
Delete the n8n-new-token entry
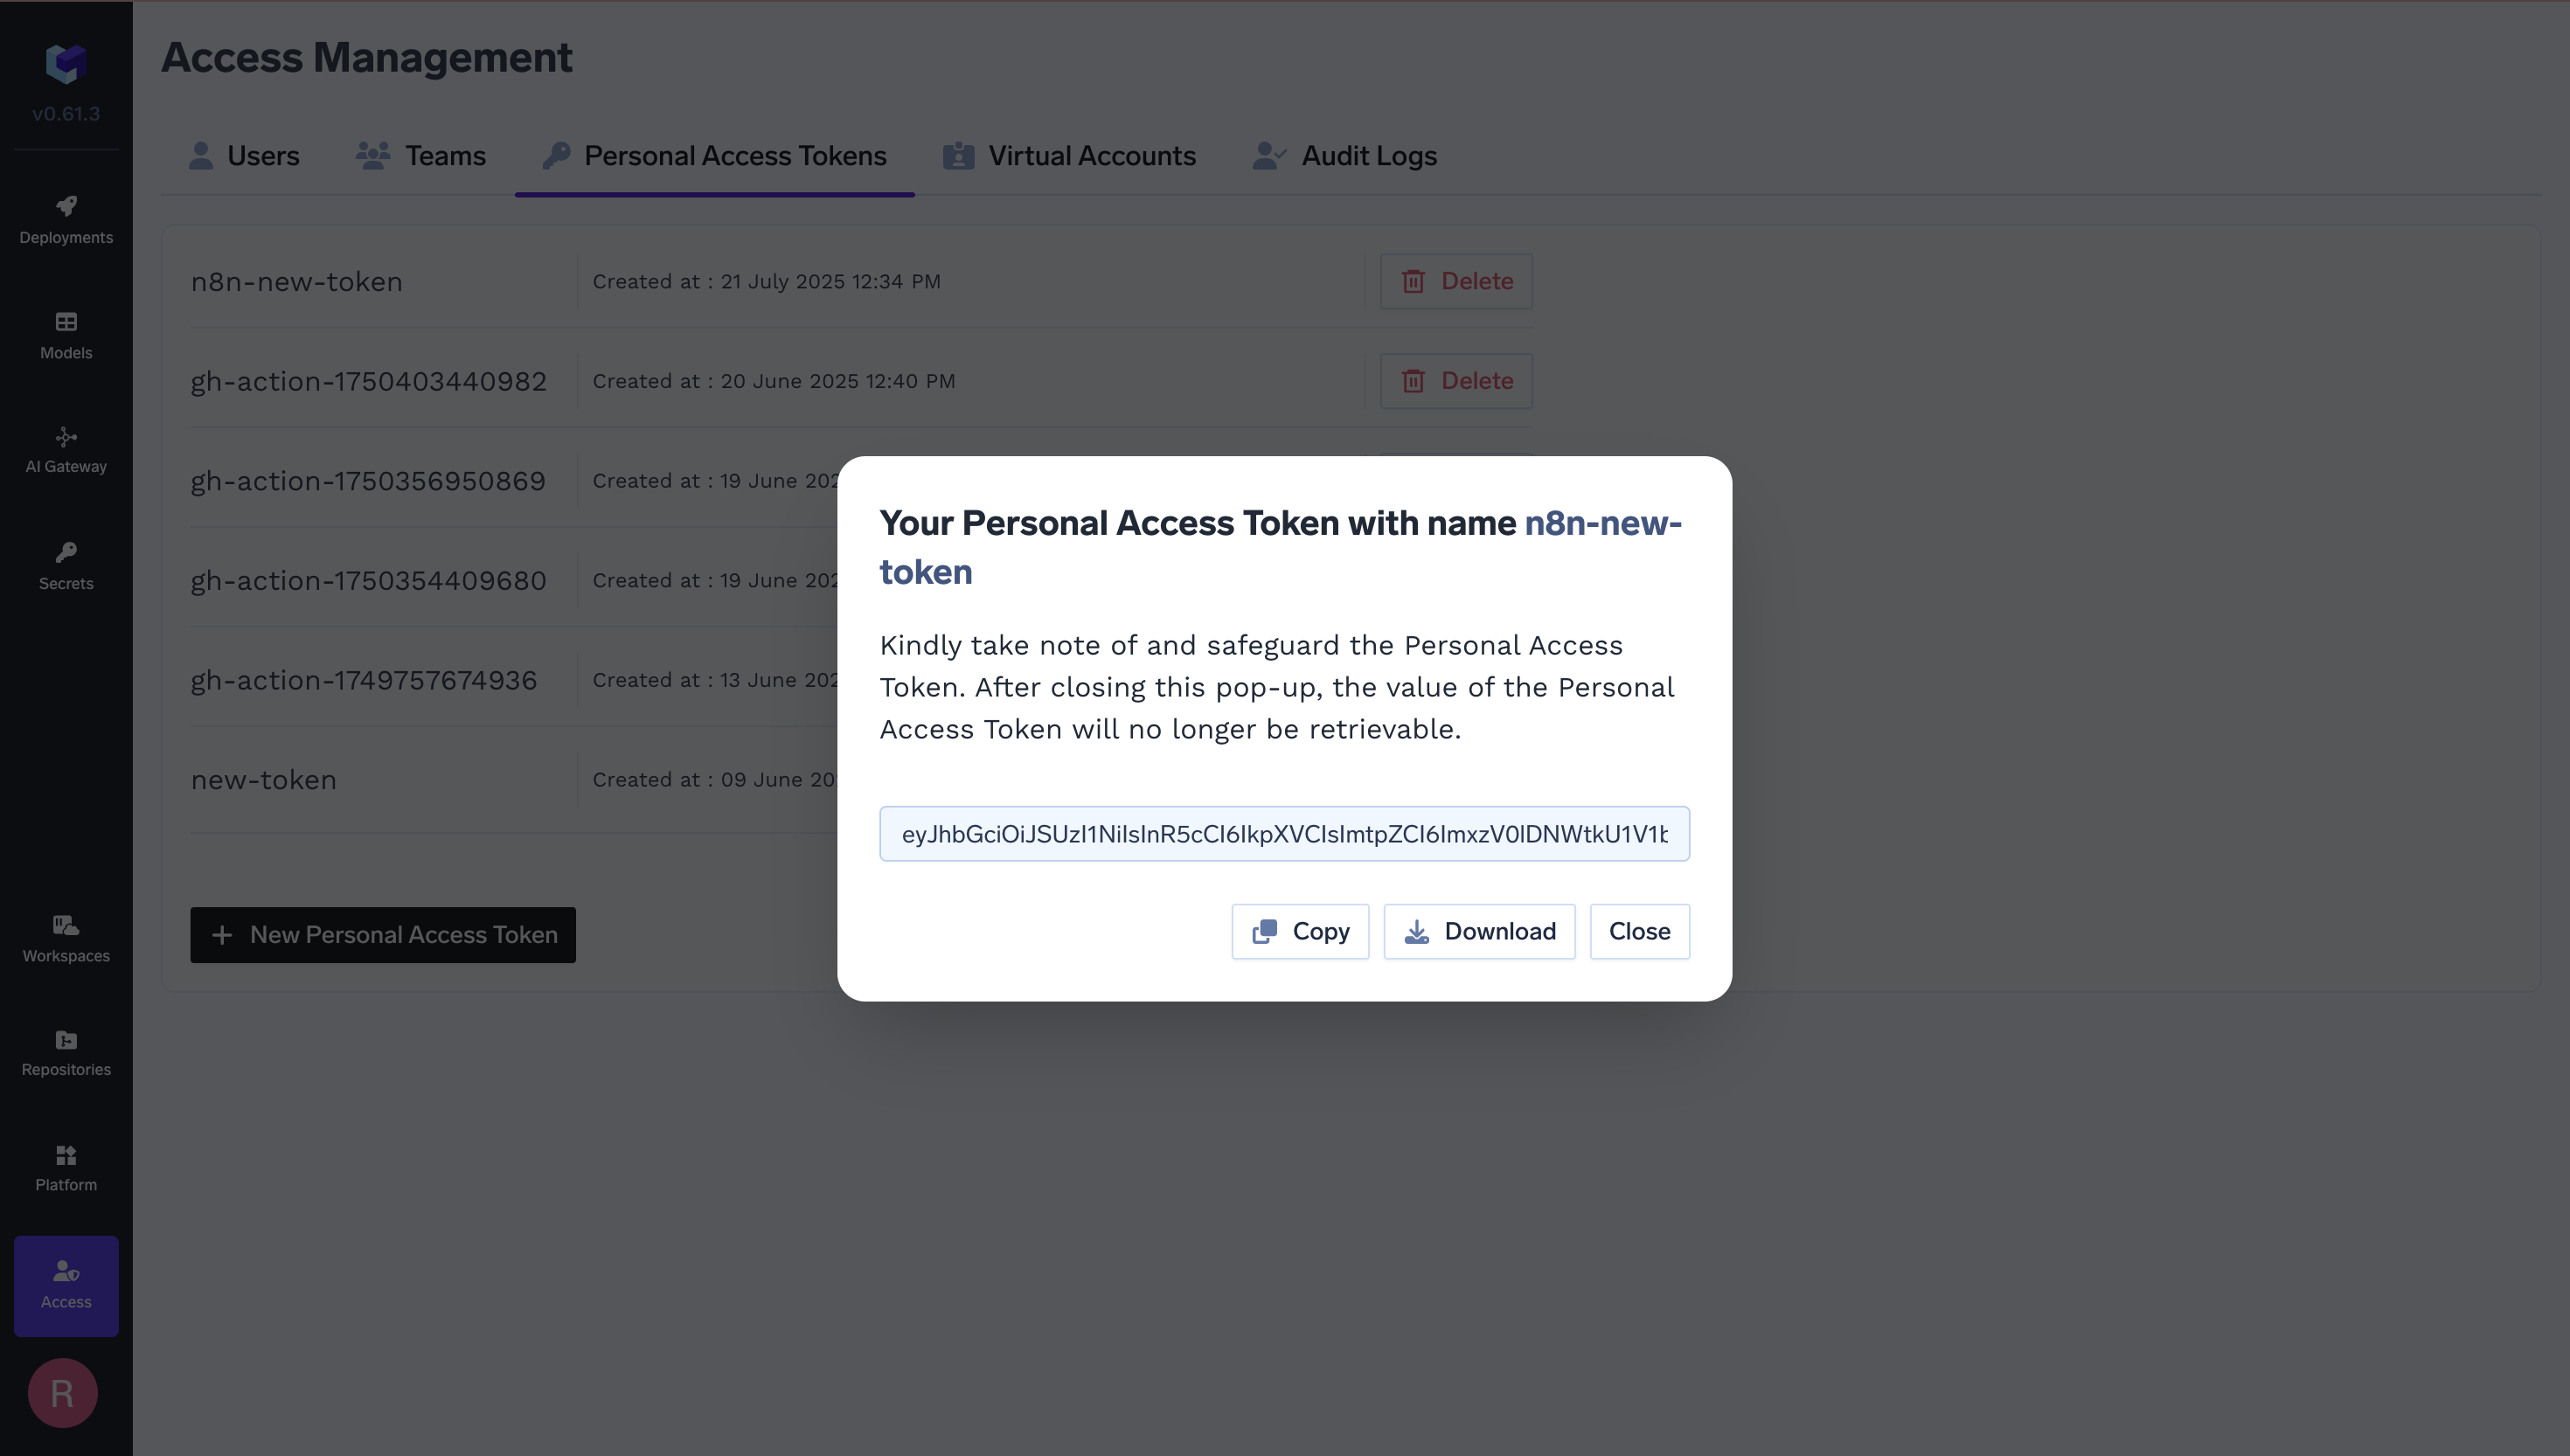pos(1456,282)
